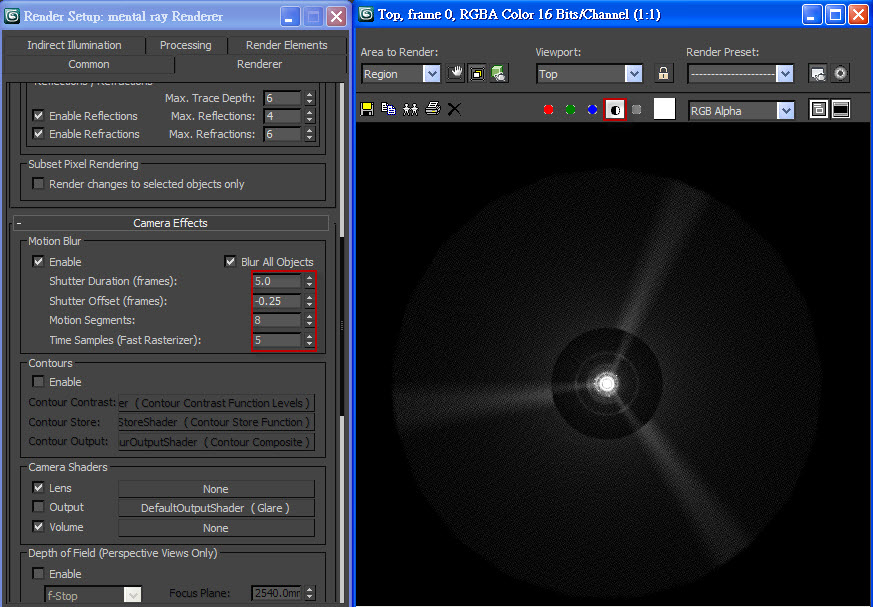This screenshot has height=607, width=873.
Task: Toggle the Motion Blur Enable checkbox
Action: tap(38, 261)
